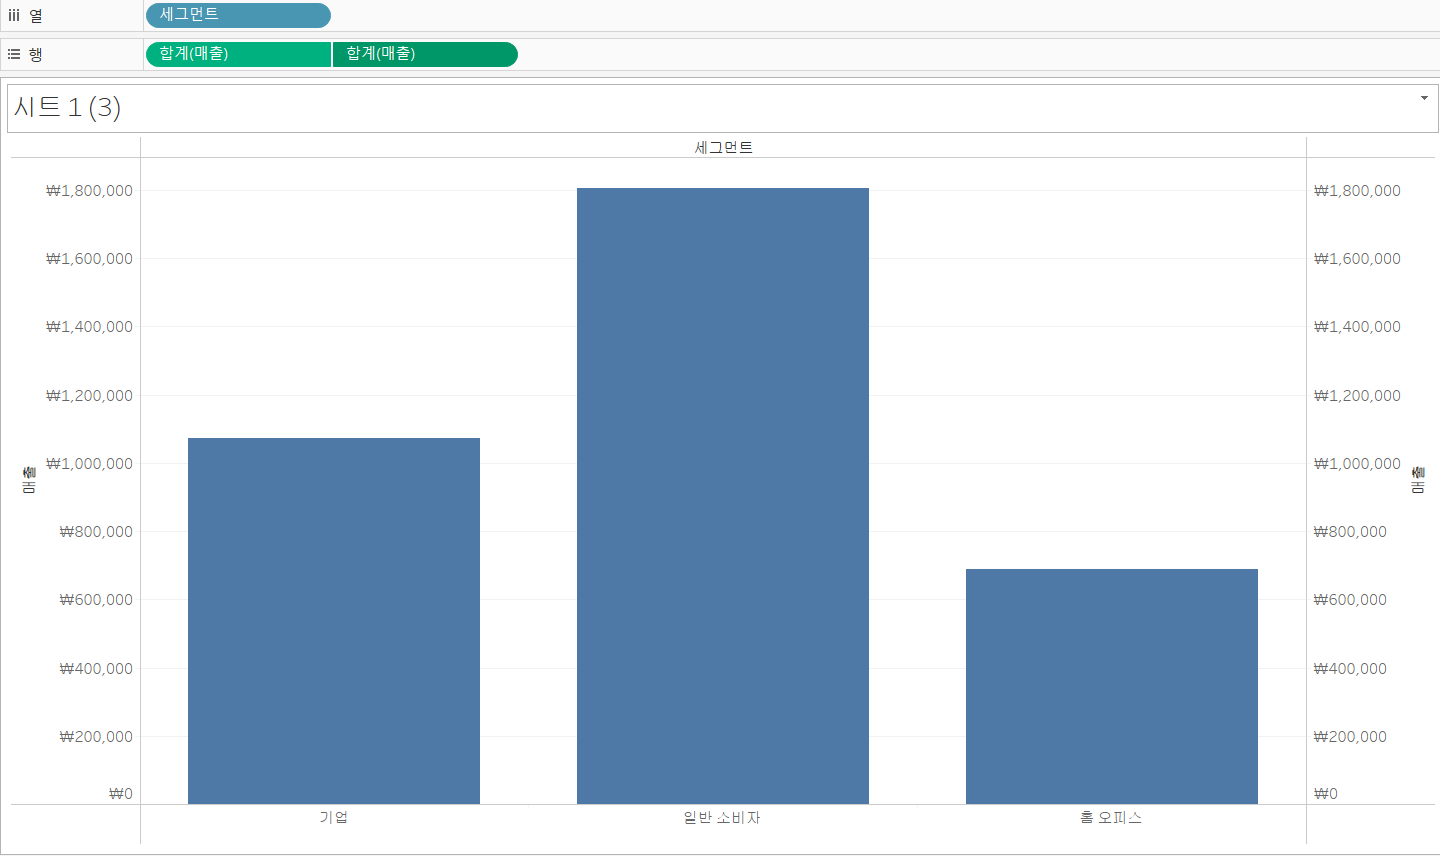The width and height of the screenshot is (1440, 856).
Task: Click the sheet title "시트 1 (3)"
Action: click(67, 107)
